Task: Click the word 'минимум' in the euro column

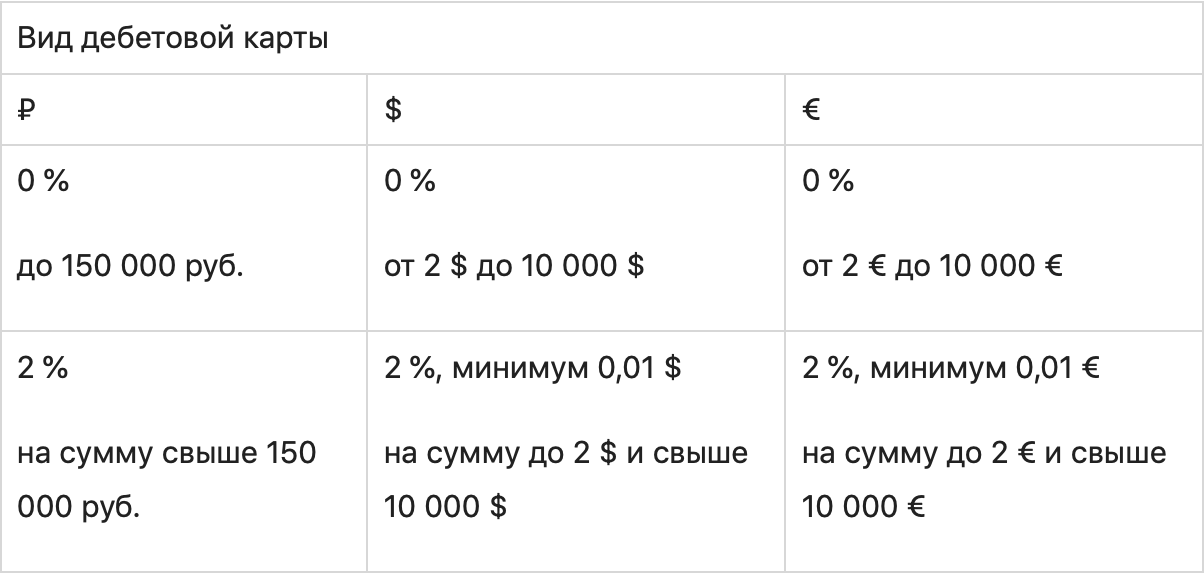Action: pos(938,368)
